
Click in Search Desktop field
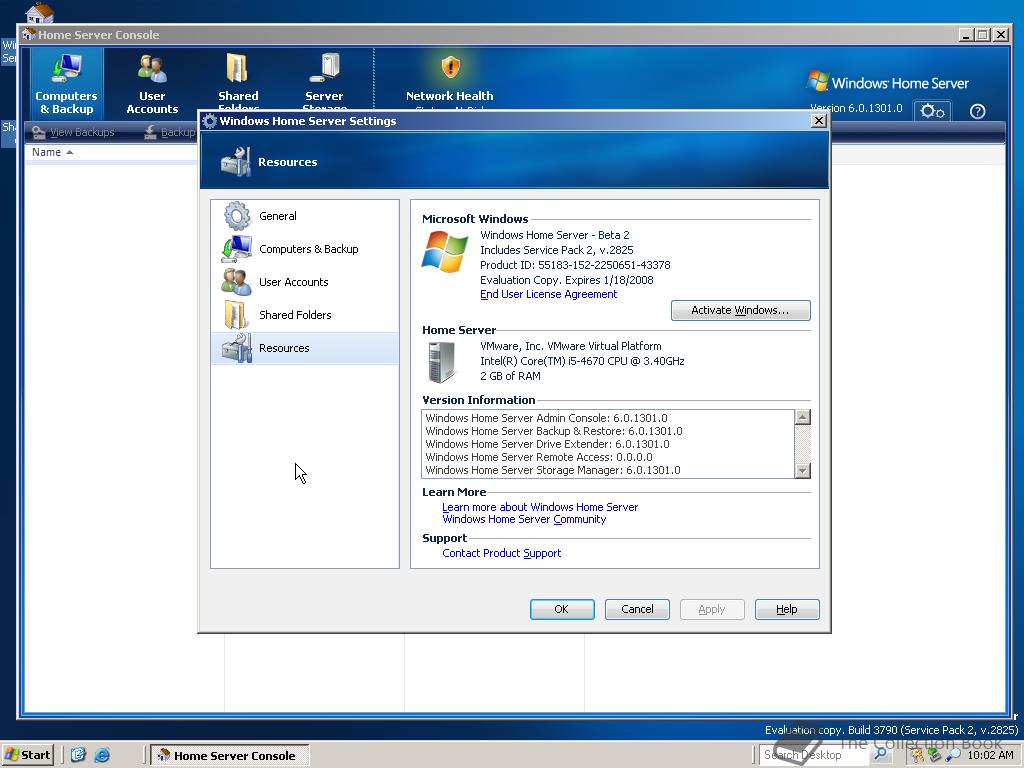tap(813, 755)
